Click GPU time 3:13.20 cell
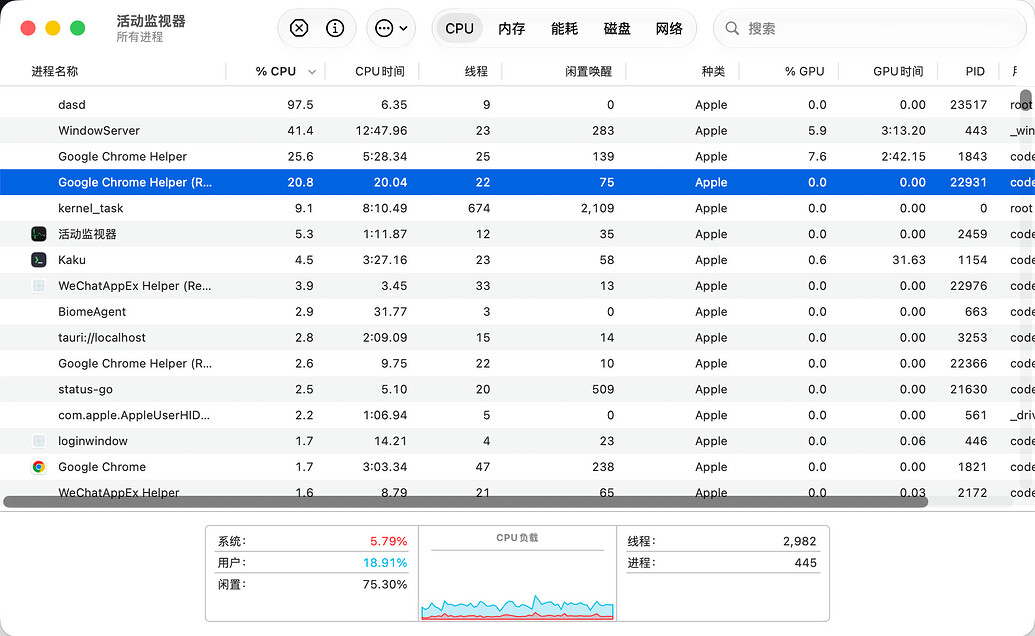1035x636 pixels. 903,131
